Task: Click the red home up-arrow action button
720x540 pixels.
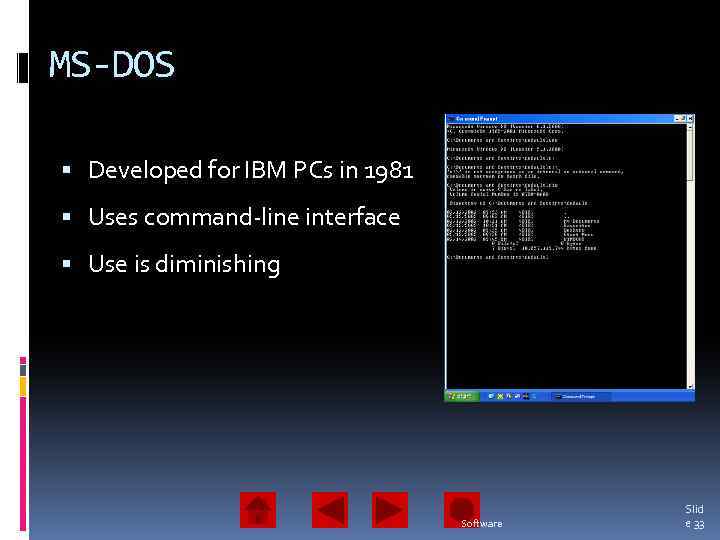Action: pyautogui.click(x=258, y=510)
